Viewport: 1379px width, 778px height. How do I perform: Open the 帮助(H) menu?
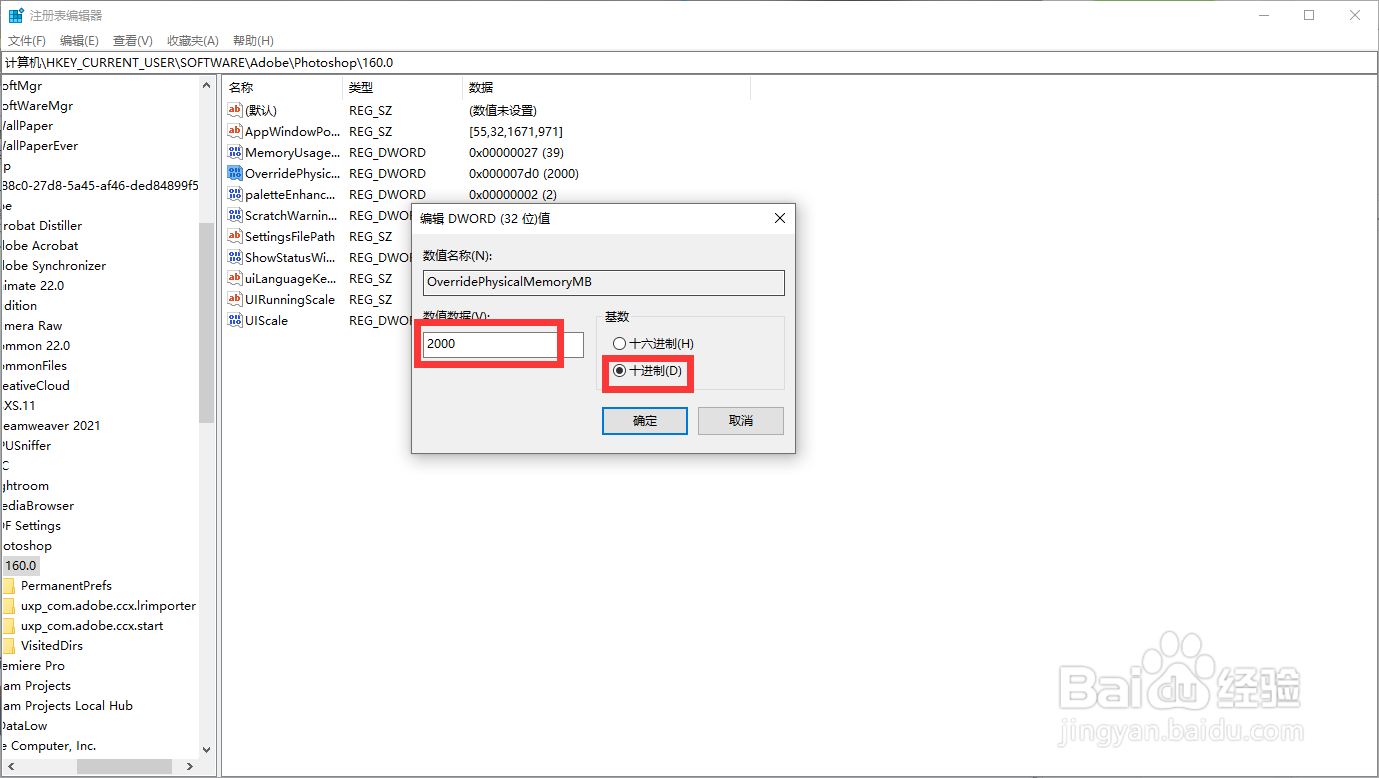(x=253, y=41)
